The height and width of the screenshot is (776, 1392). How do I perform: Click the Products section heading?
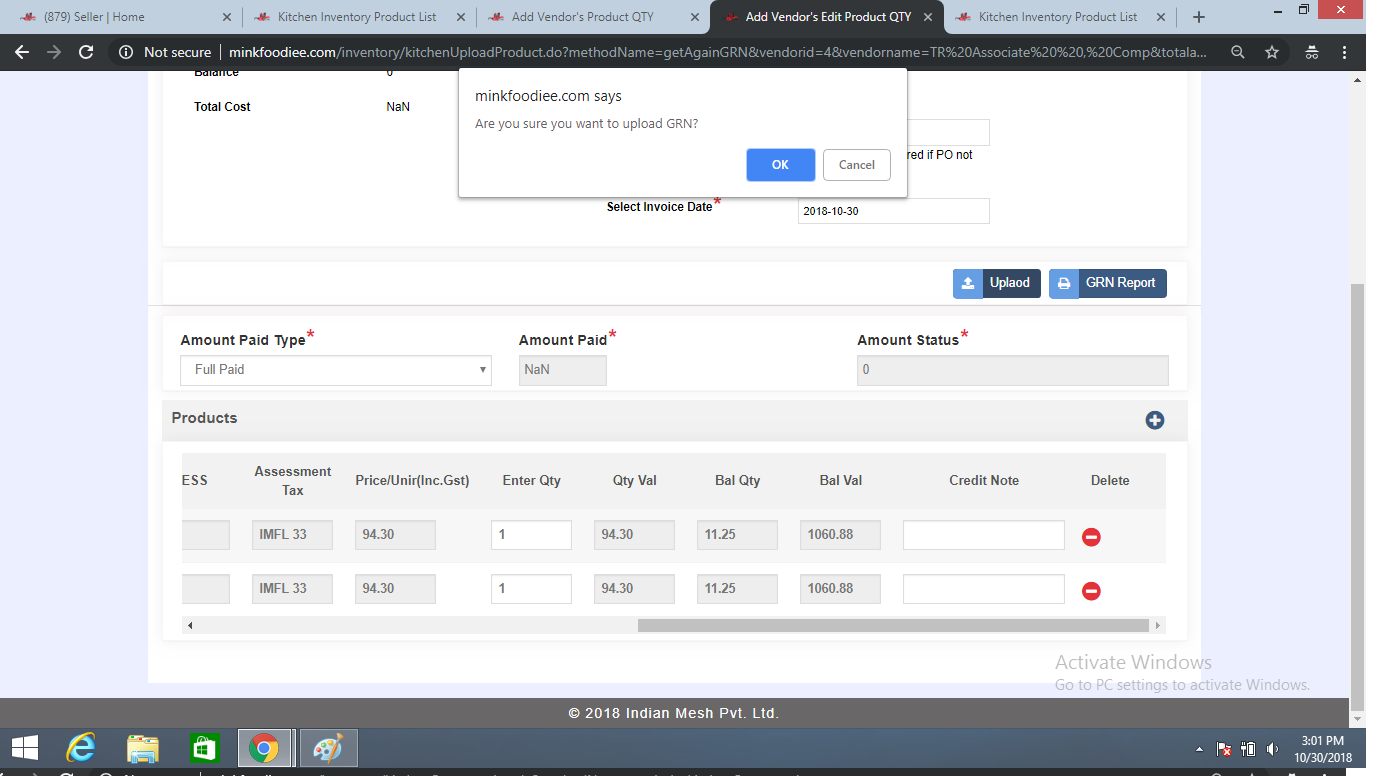(x=204, y=418)
